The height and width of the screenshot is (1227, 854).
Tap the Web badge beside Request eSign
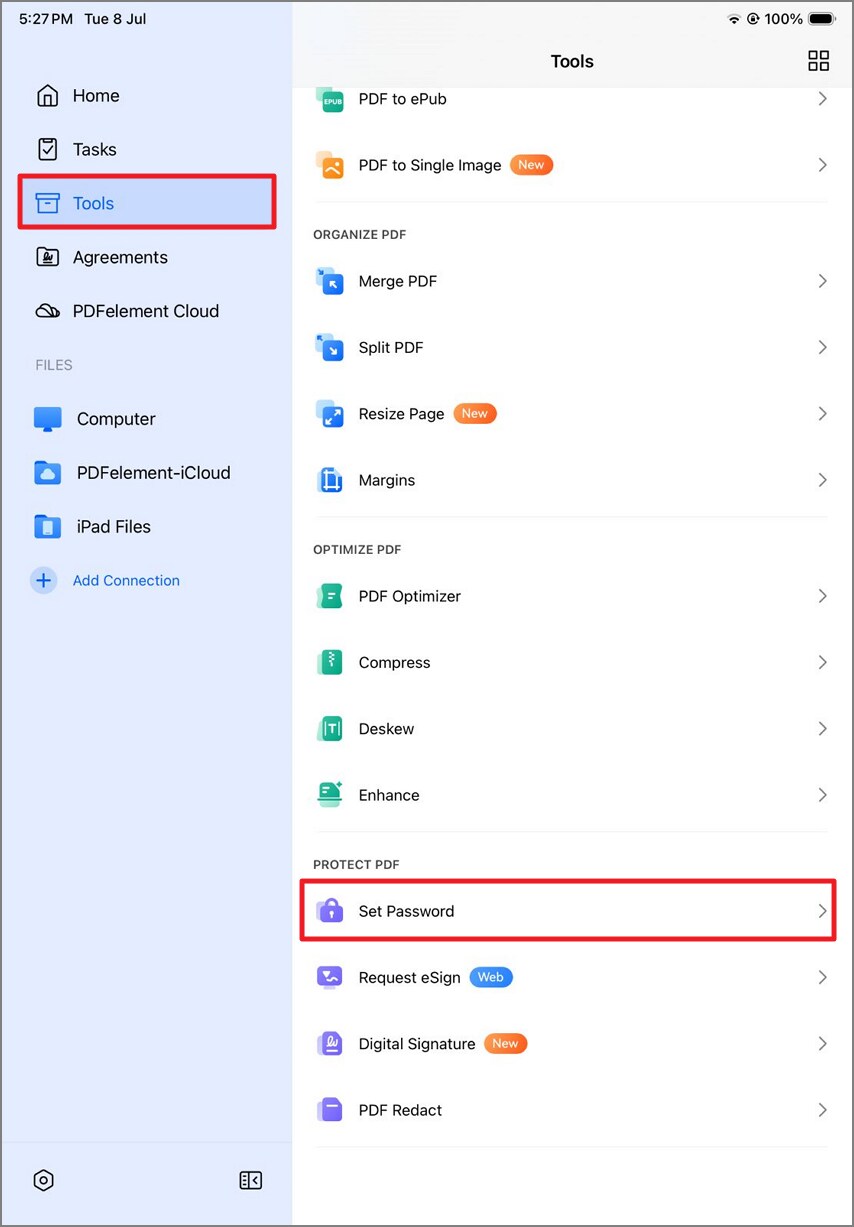tap(491, 977)
